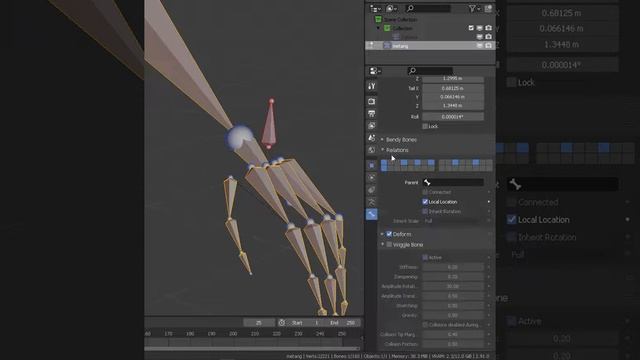
Task: Animate Local Location via its dot
Action: (x=489, y=202)
